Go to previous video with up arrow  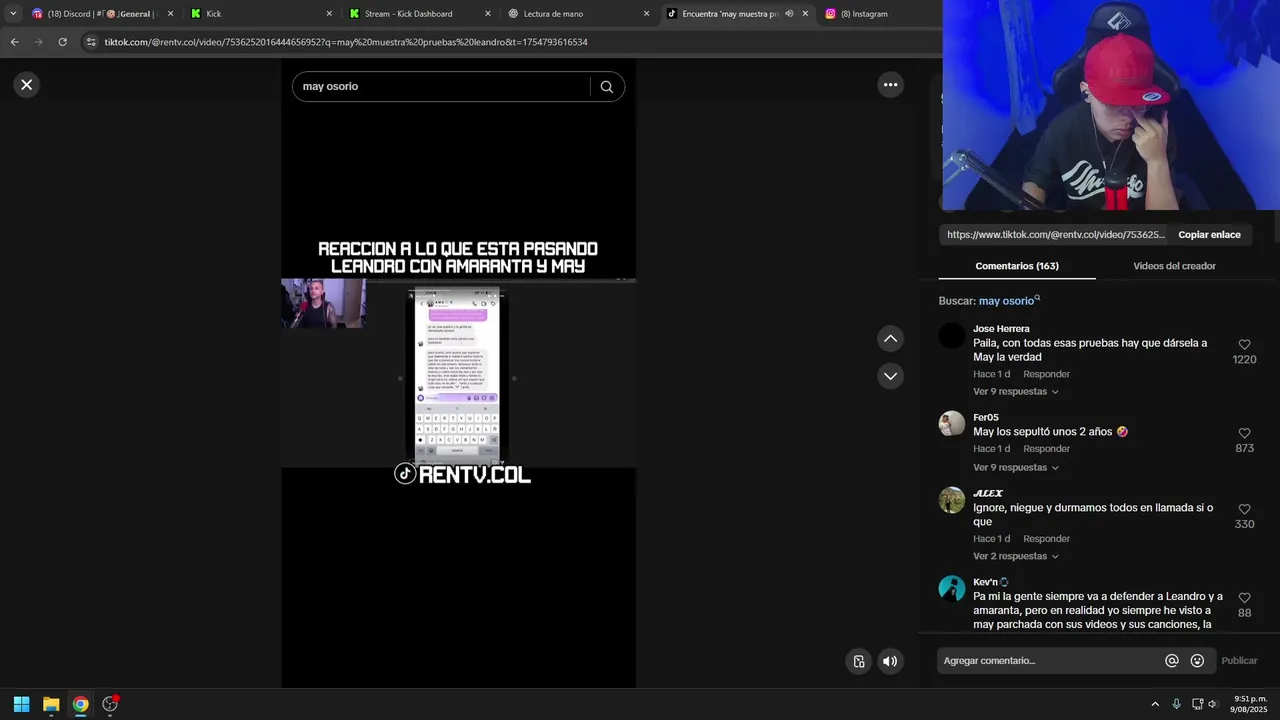click(x=890, y=339)
